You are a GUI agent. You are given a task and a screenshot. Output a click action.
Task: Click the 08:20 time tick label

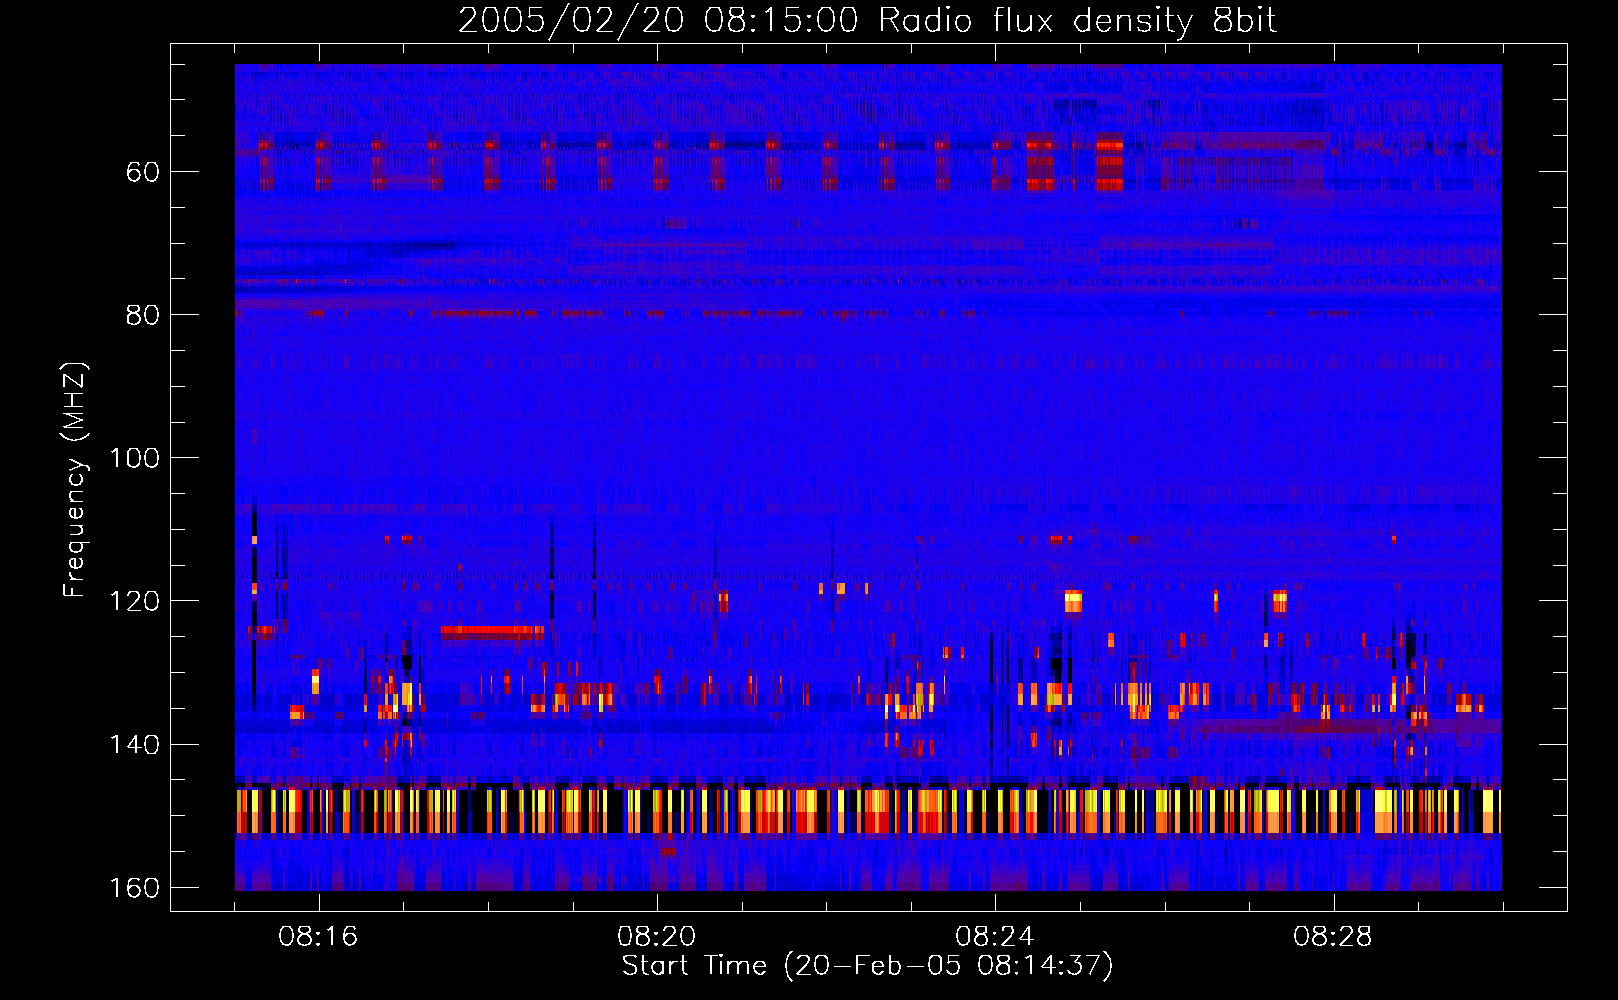click(x=656, y=937)
